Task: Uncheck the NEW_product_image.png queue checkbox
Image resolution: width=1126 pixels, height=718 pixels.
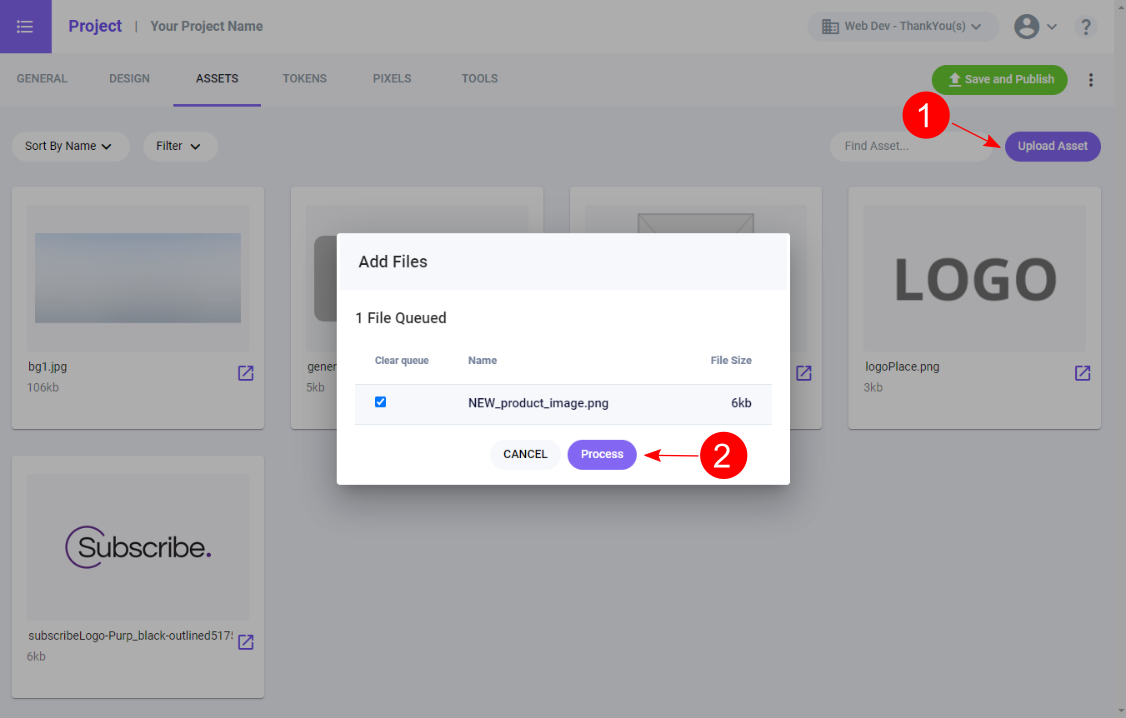Action: pos(380,402)
